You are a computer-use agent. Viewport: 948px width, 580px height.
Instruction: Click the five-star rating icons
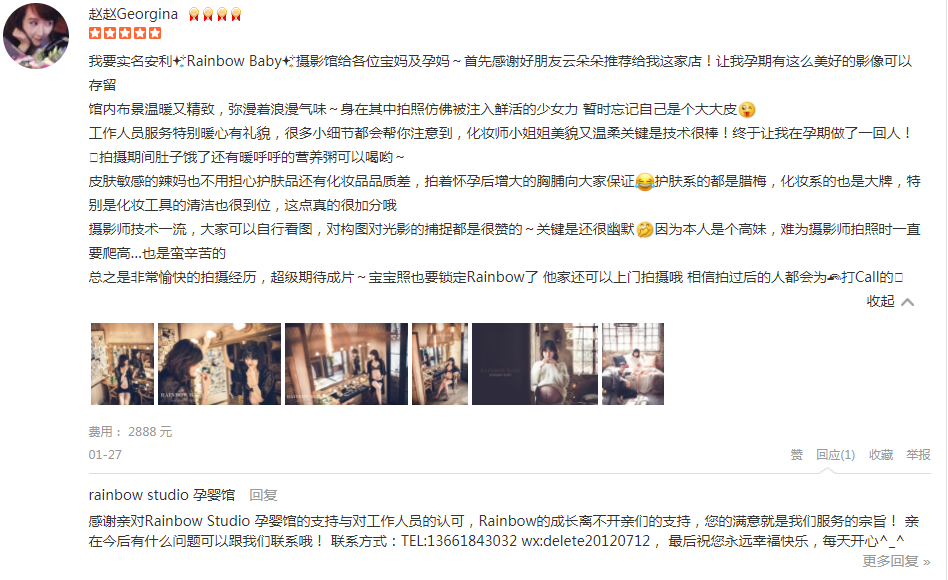(125, 33)
